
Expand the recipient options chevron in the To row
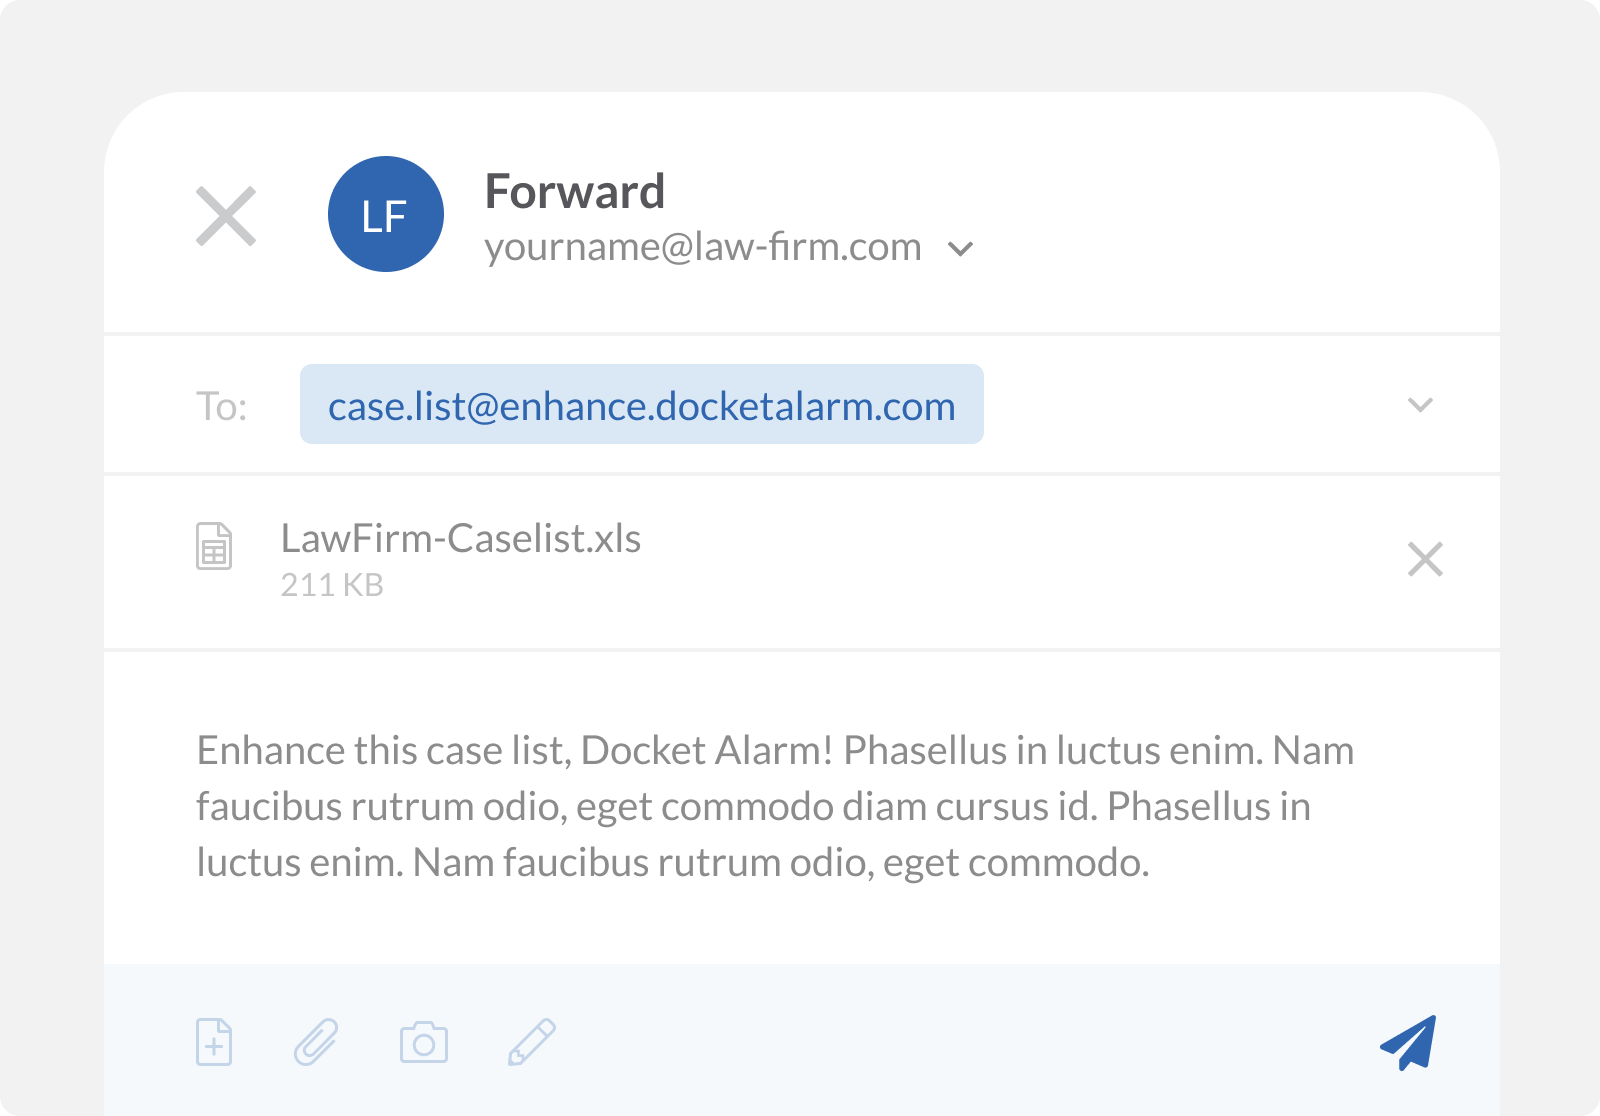coord(1420,405)
